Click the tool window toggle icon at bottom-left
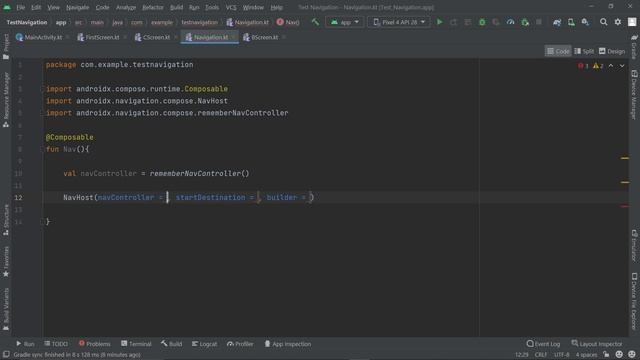Image resolution: width=640 pixels, height=360 pixels. [6, 354]
